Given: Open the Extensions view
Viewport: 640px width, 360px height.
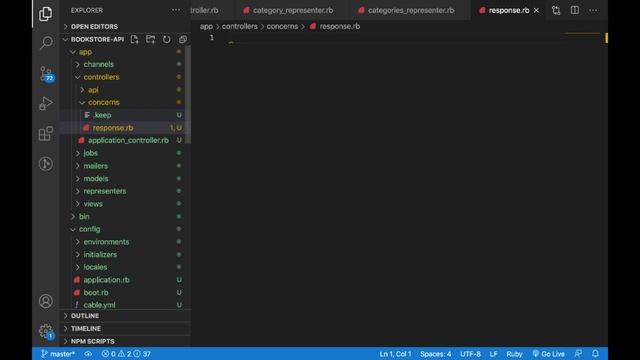Looking at the screenshot, I should (x=46, y=133).
